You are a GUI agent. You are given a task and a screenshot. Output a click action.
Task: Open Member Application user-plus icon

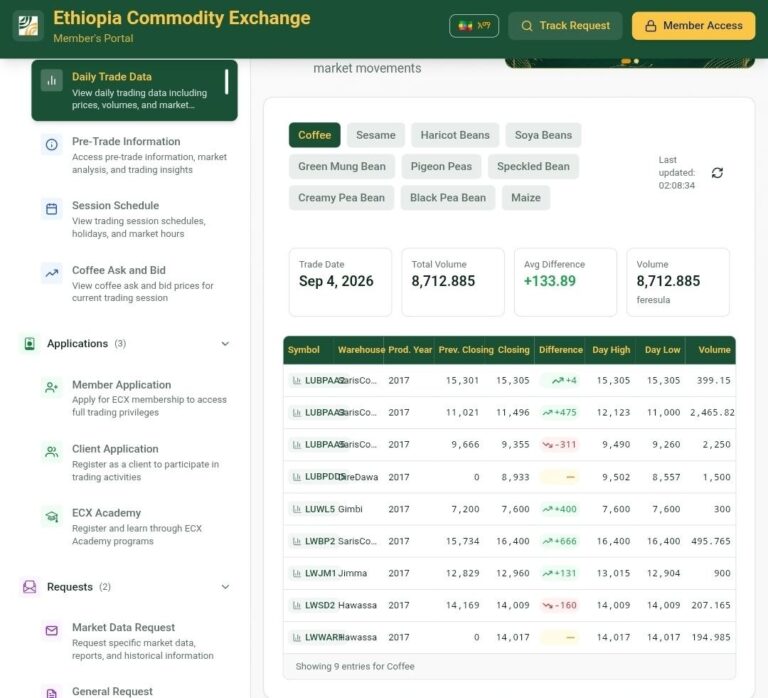point(51,388)
